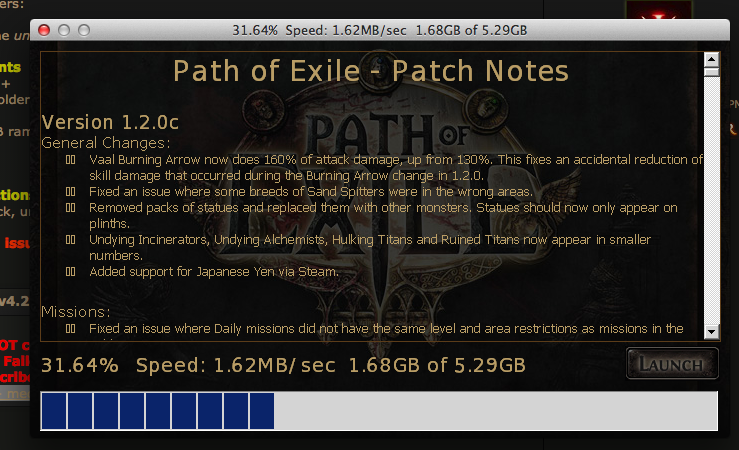Zoom the patcher window with third title button
This screenshot has height=450, width=739.
[84, 30]
